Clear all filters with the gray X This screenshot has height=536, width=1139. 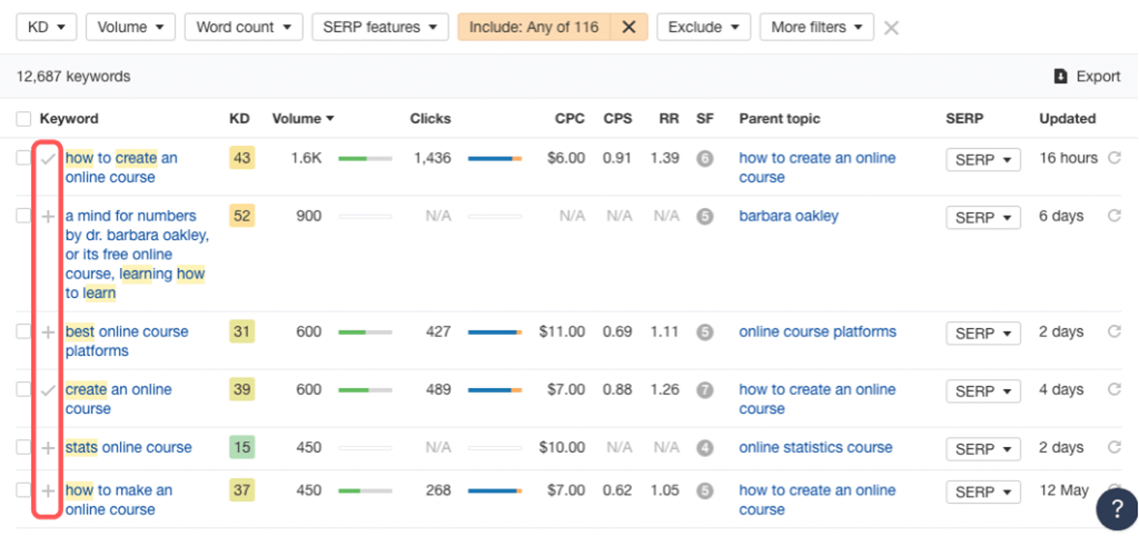(891, 28)
